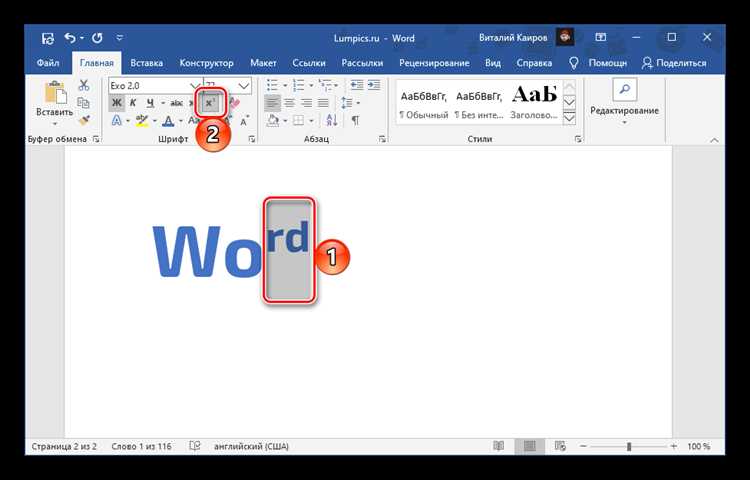Open the bullets style dropdown arrow

(285, 86)
